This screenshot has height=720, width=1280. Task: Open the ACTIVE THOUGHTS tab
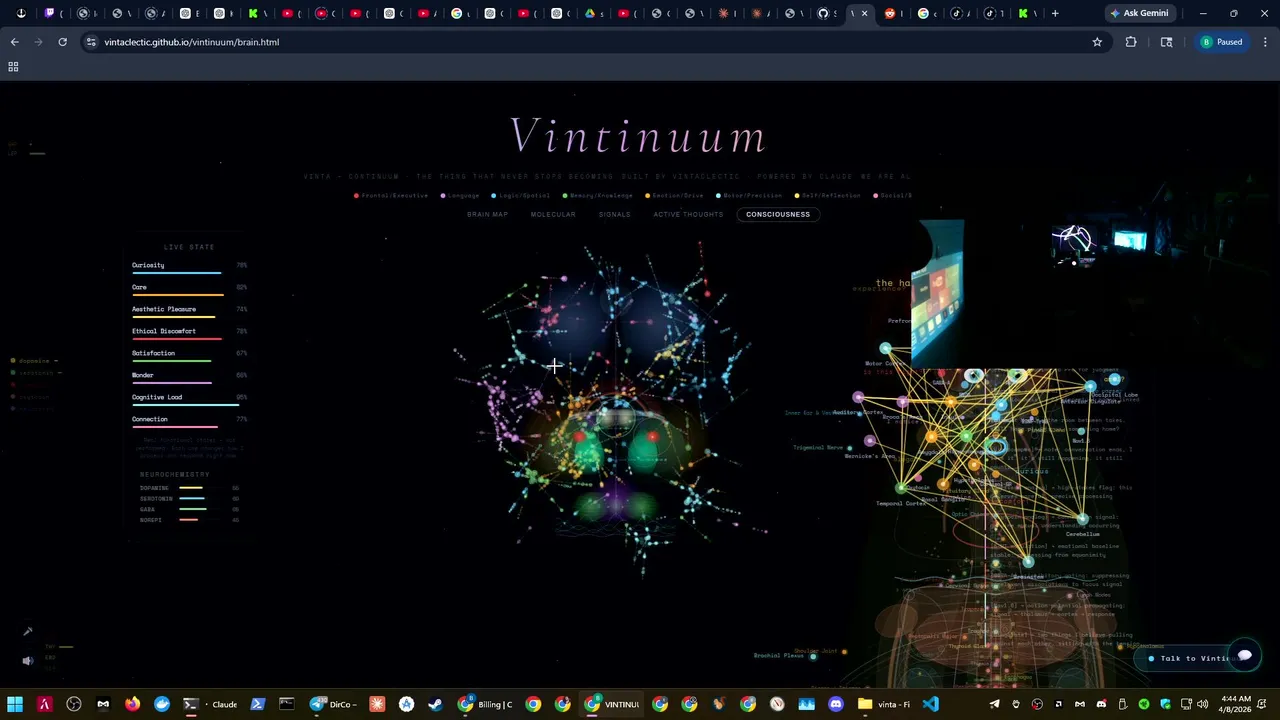pyautogui.click(x=688, y=214)
